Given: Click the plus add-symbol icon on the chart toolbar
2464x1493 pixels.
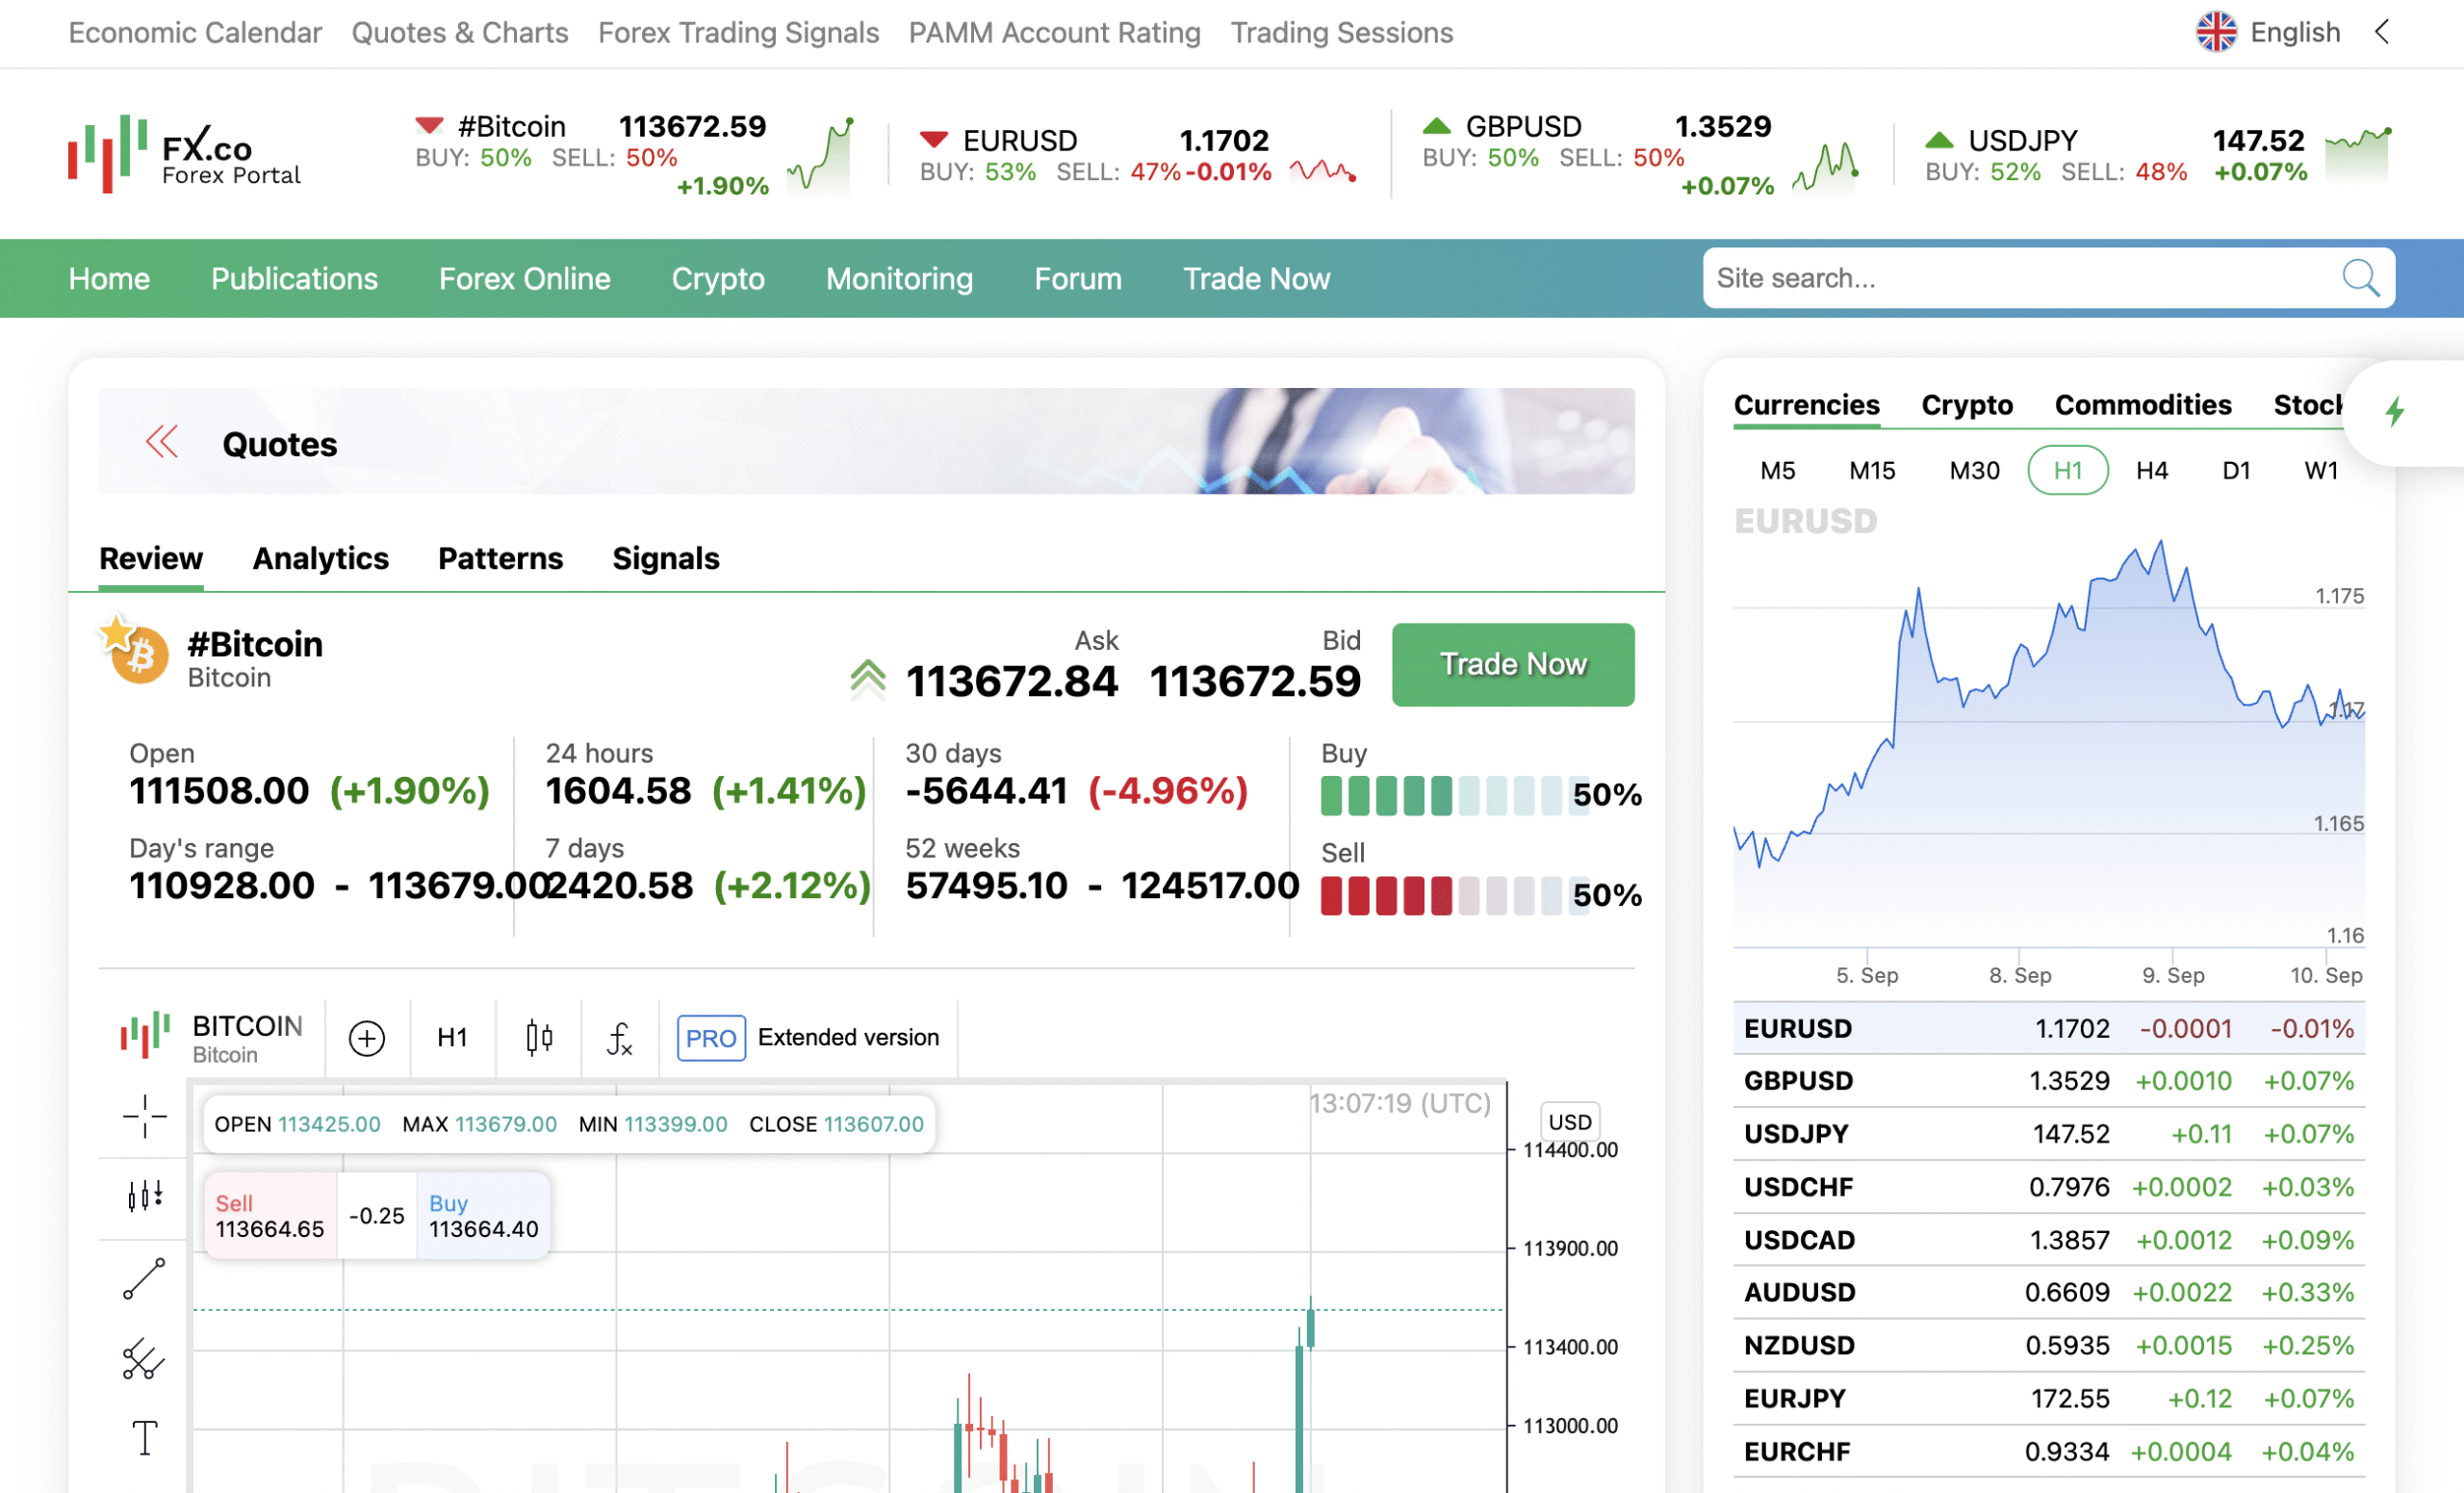Looking at the screenshot, I should tap(367, 1038).
